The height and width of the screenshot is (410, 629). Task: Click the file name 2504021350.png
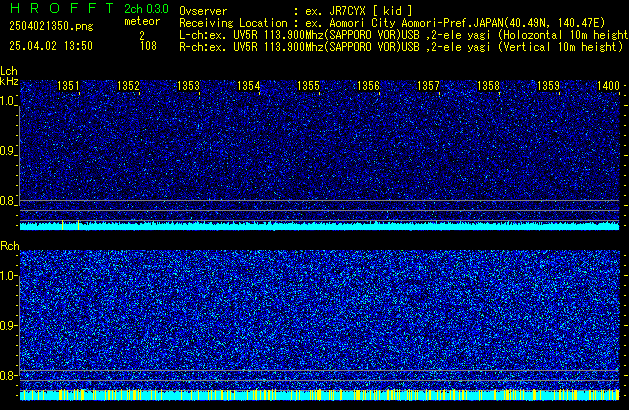point(51,26)
